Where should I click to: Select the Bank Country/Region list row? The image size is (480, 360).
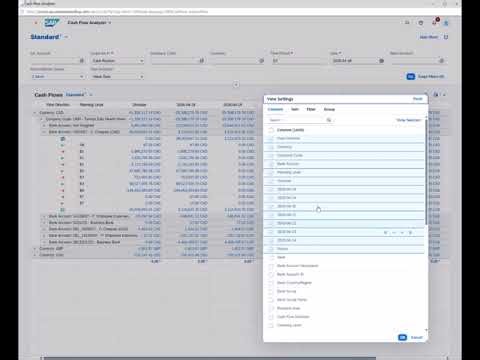point(344,283)
